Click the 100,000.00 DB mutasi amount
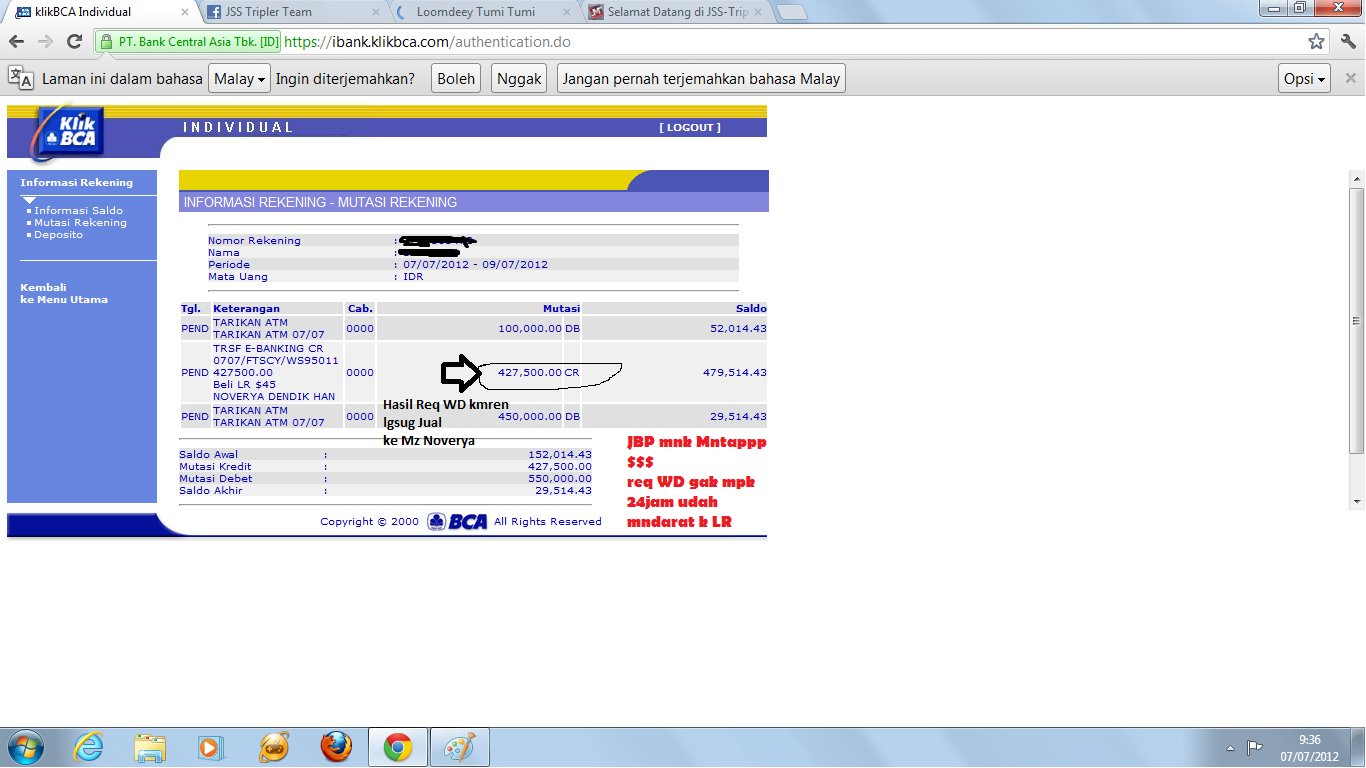The height and width of the screenshot is (768, 1366). [x=539, y=328]
